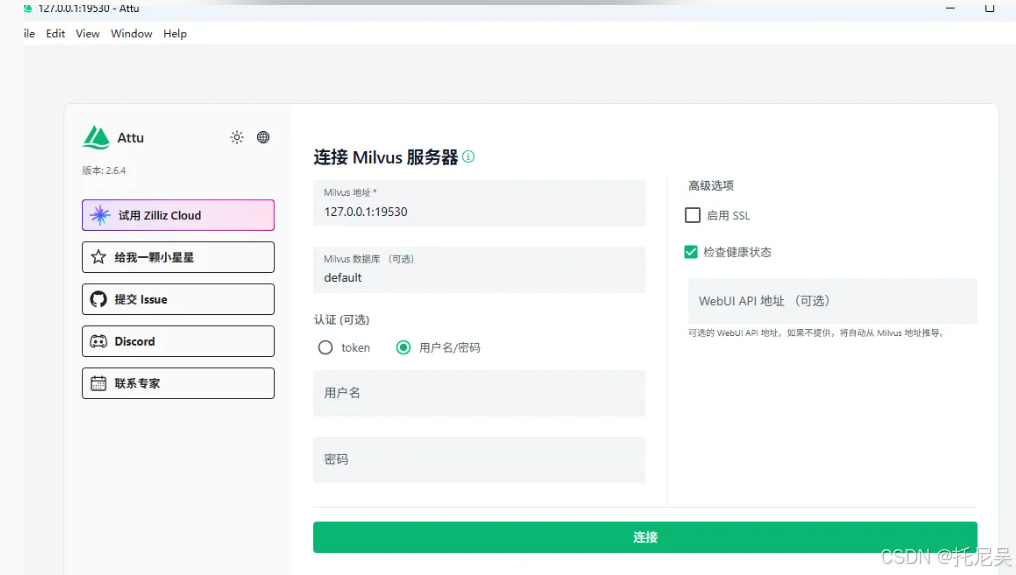The width and height of the screenshot is (1016, 575).
Task: Focus the Milvus 地址 input field
Action: pyautogui.click(x=479, y=204)
